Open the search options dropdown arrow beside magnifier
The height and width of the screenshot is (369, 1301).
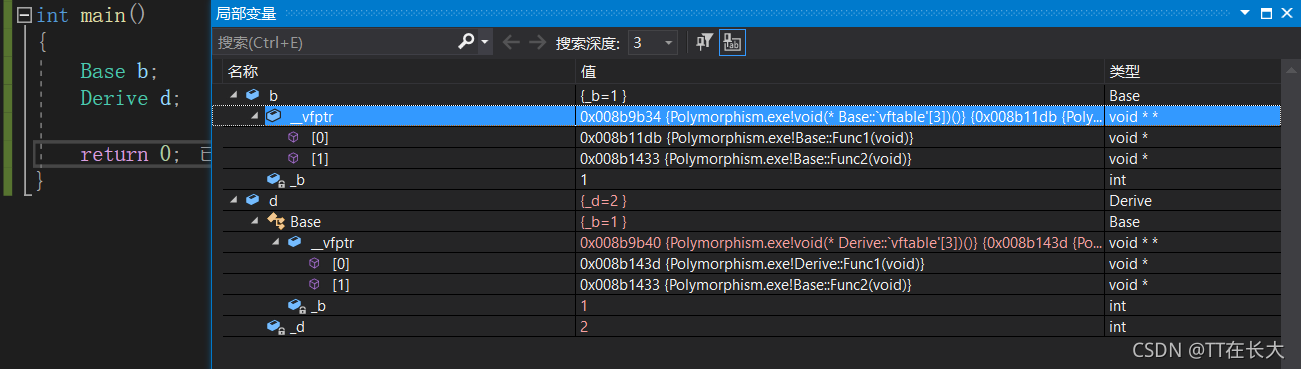click(x=485, y=42)
